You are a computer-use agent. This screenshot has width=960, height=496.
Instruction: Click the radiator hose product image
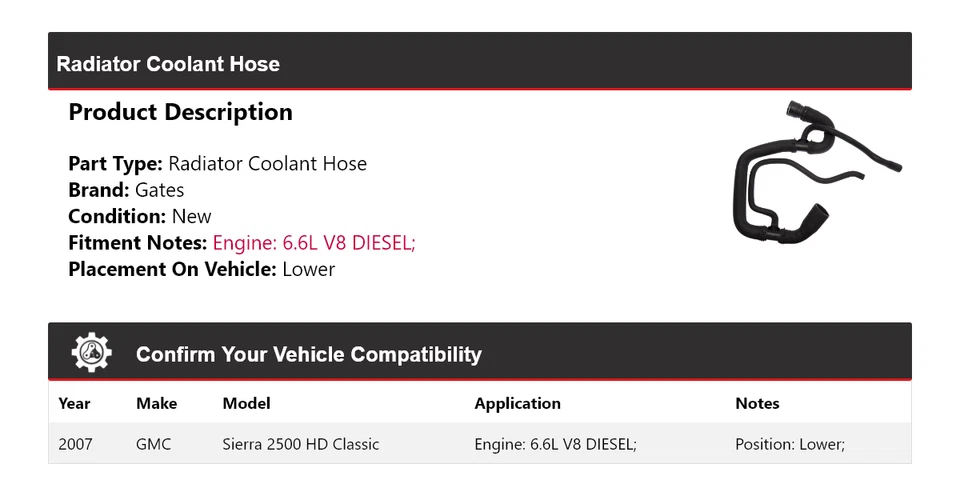click(x=816, y=170)
